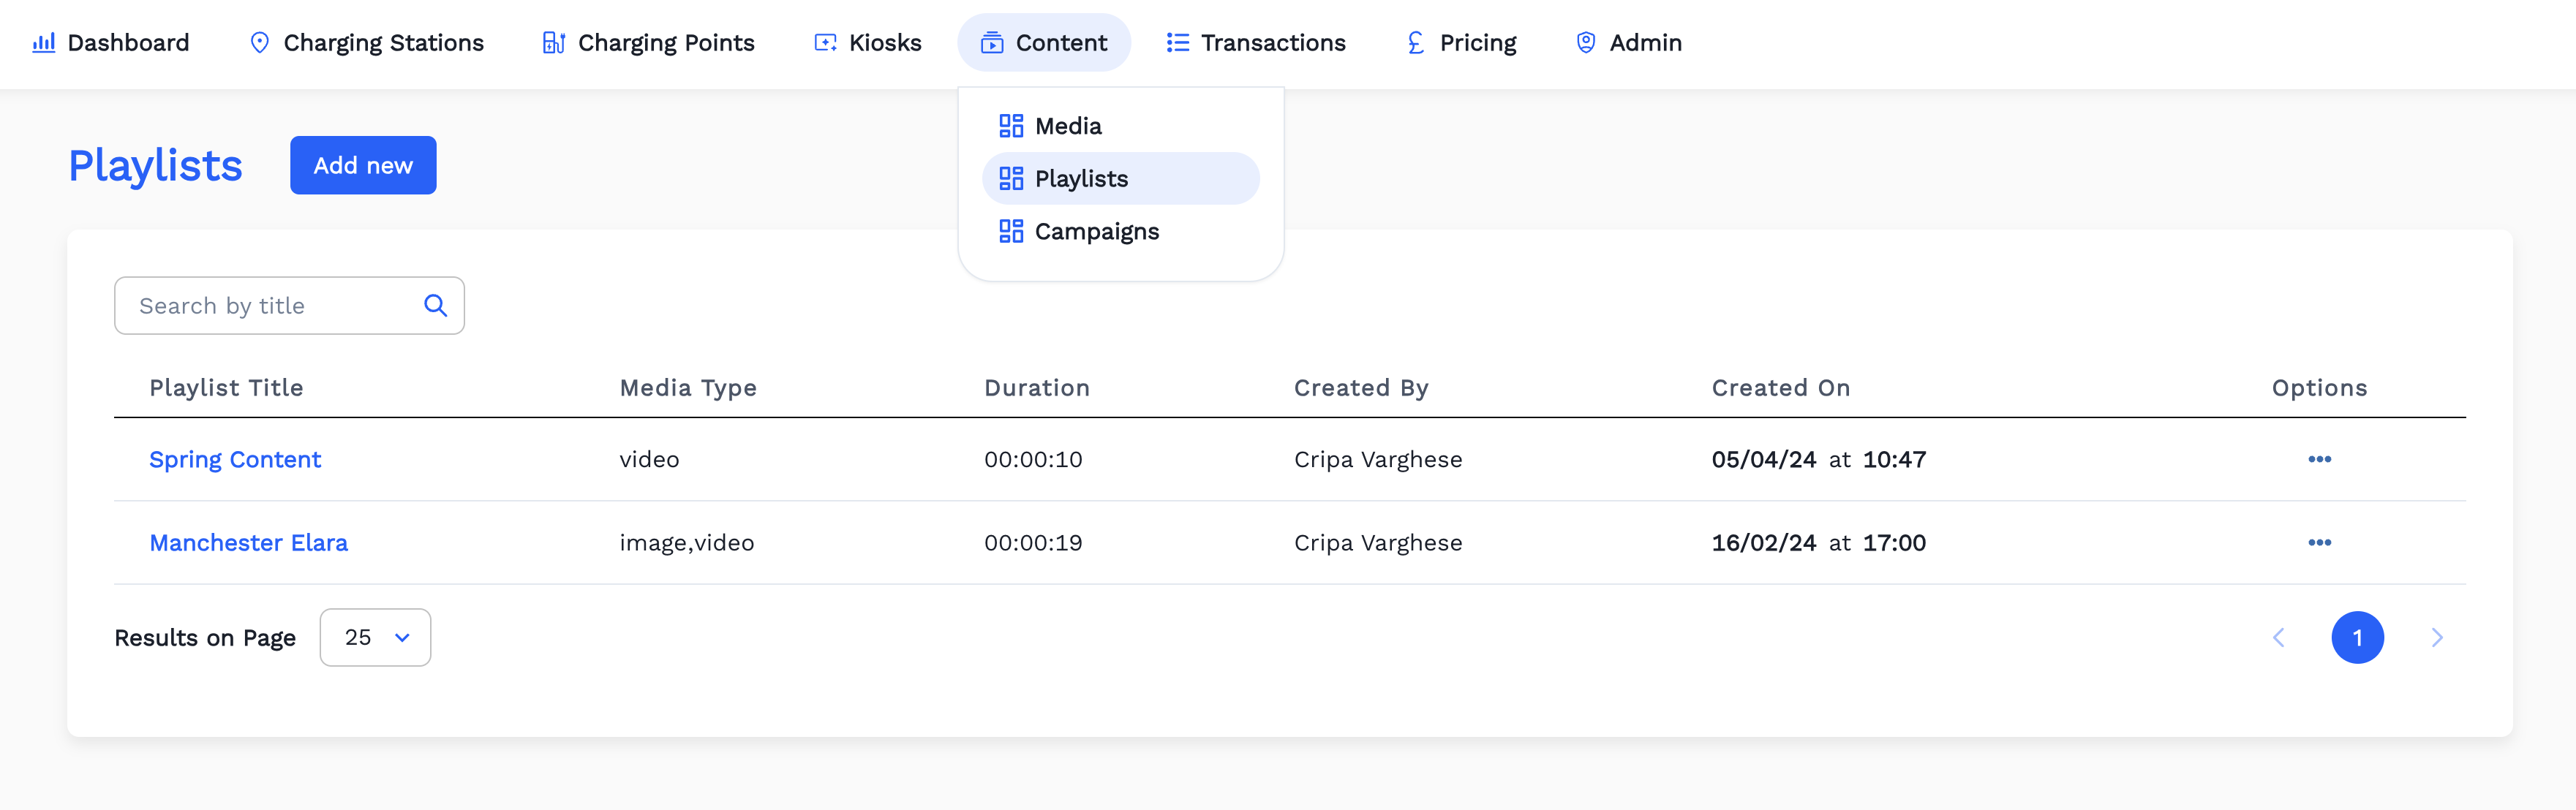The image size is (2576, 810).
Task: Choose Playlists in the Content submenu
Action: [1080, 179]
